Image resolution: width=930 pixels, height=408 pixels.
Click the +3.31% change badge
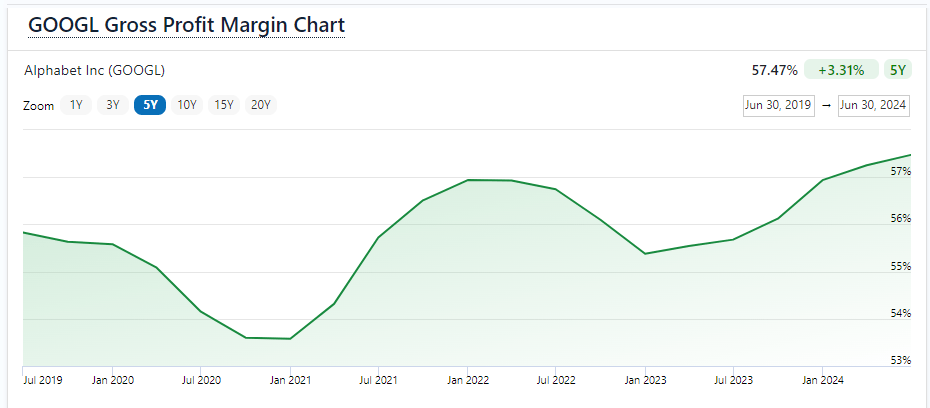[841, 70]
